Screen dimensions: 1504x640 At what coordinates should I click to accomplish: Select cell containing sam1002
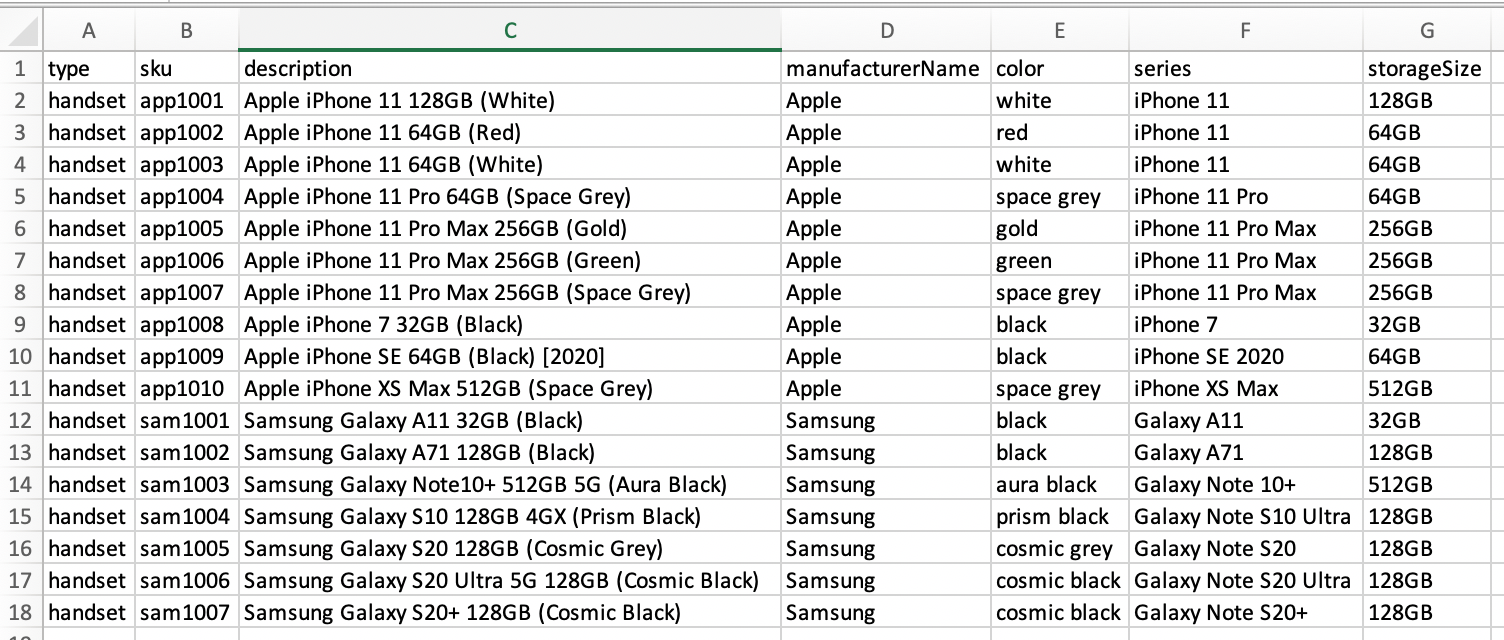(x=187, y=452)
